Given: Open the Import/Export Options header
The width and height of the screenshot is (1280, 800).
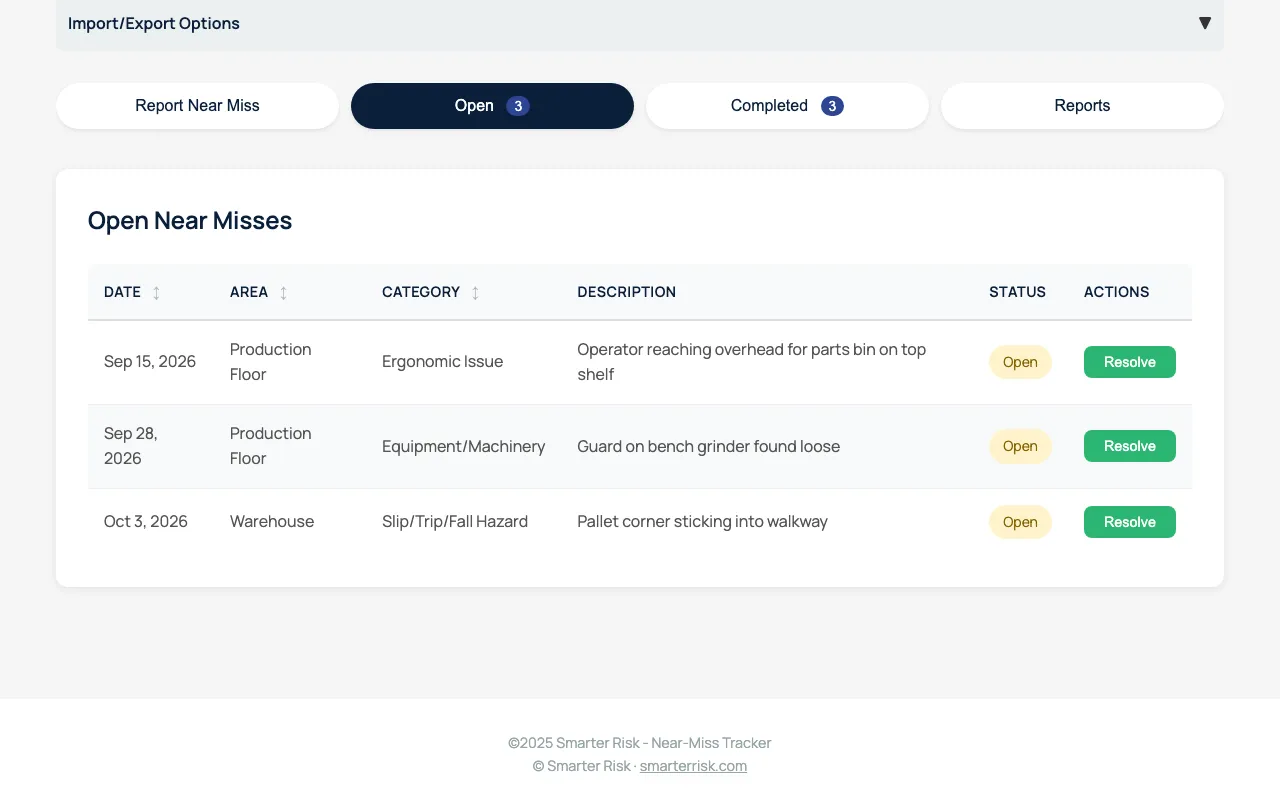Looking at the screenshot, I should 640,24.
